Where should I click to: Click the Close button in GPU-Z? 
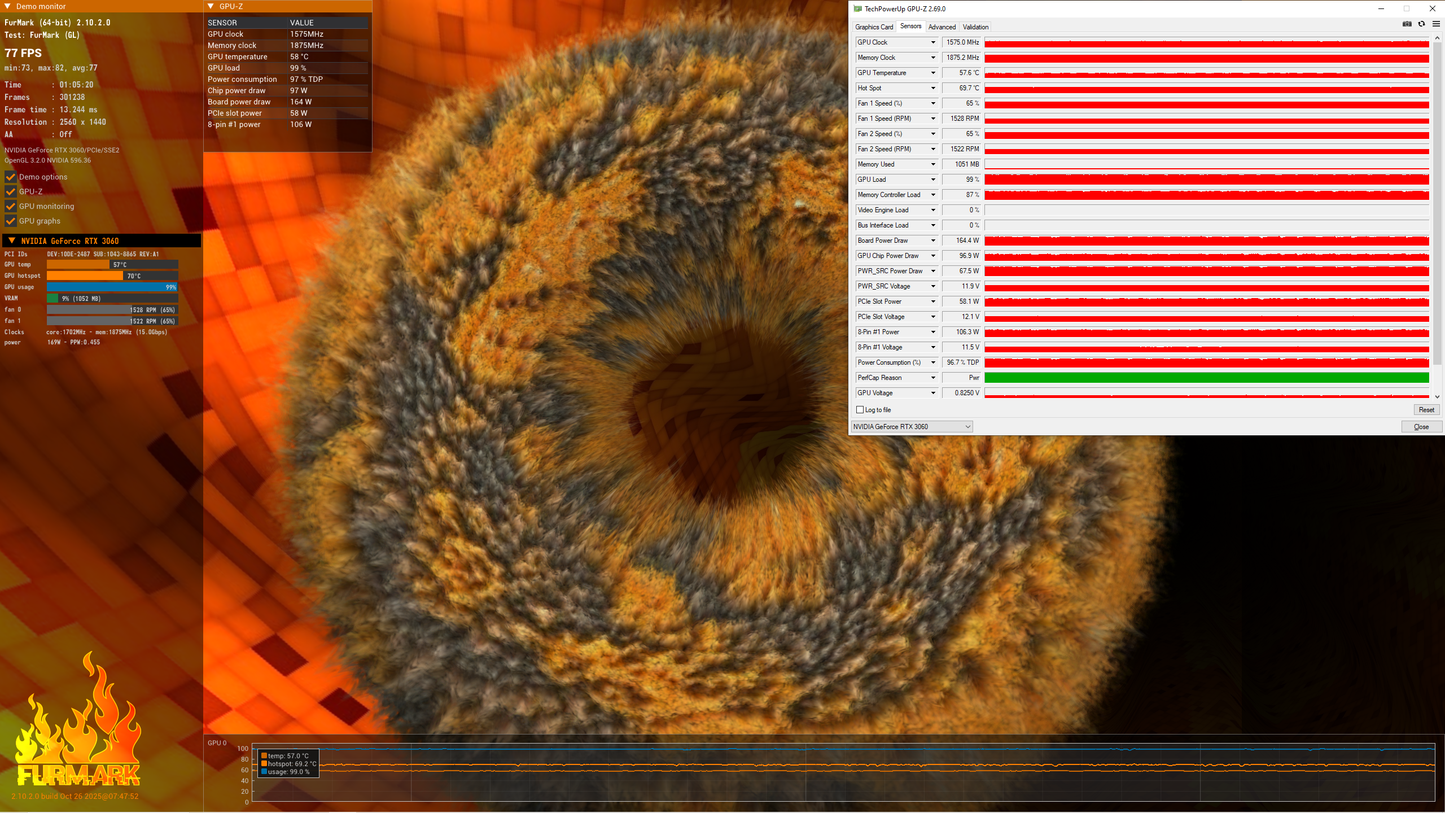click(1421, 427)
